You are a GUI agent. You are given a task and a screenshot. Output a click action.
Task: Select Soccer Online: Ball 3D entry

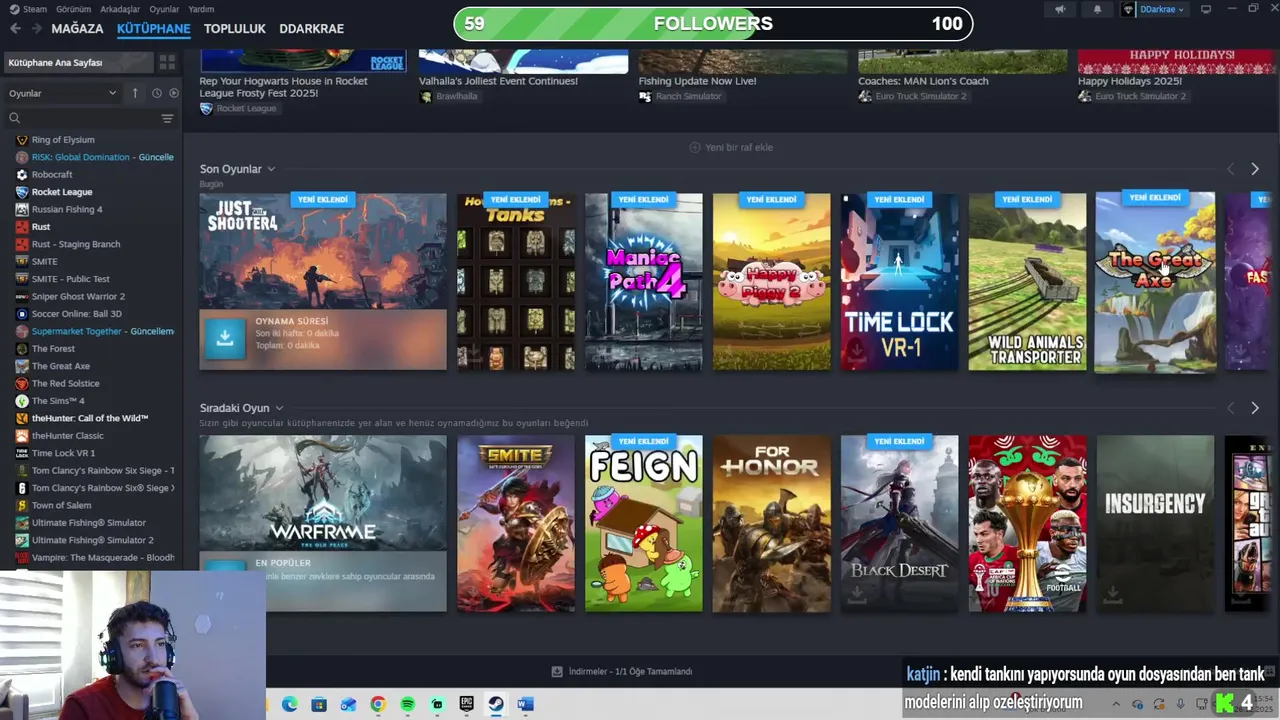[x=76, y=314]
